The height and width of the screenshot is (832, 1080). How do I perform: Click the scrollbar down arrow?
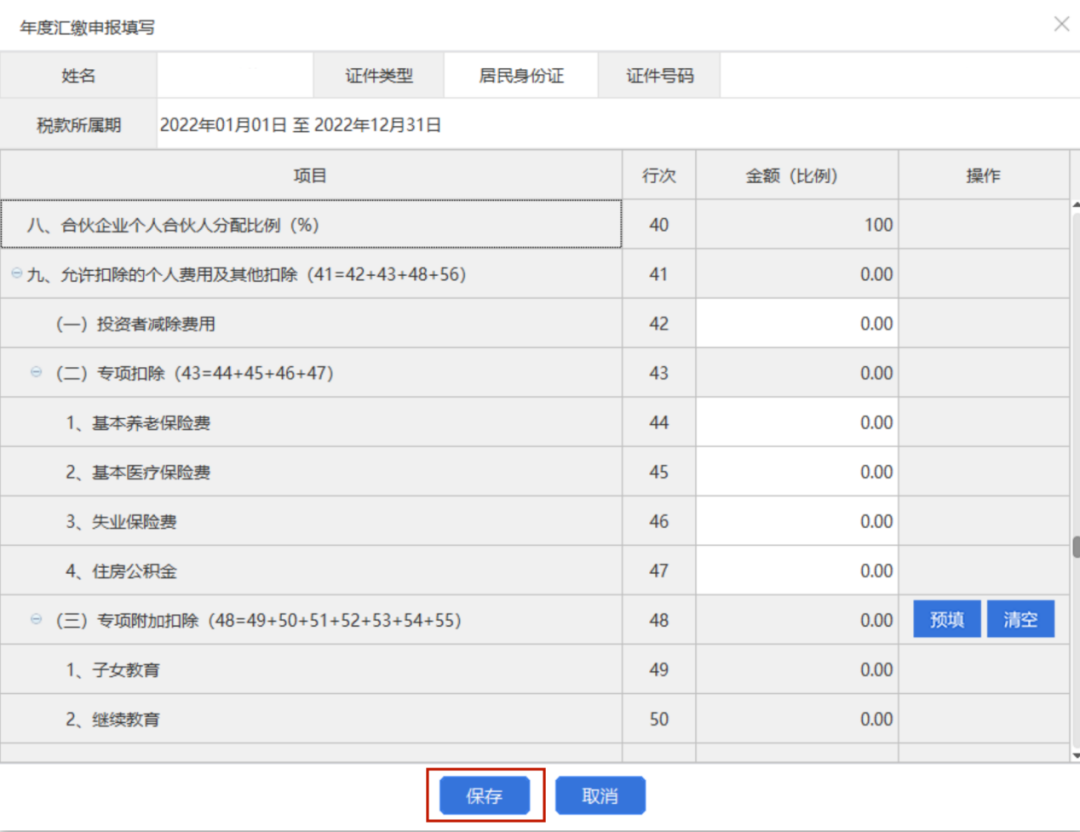point(1076,755)
